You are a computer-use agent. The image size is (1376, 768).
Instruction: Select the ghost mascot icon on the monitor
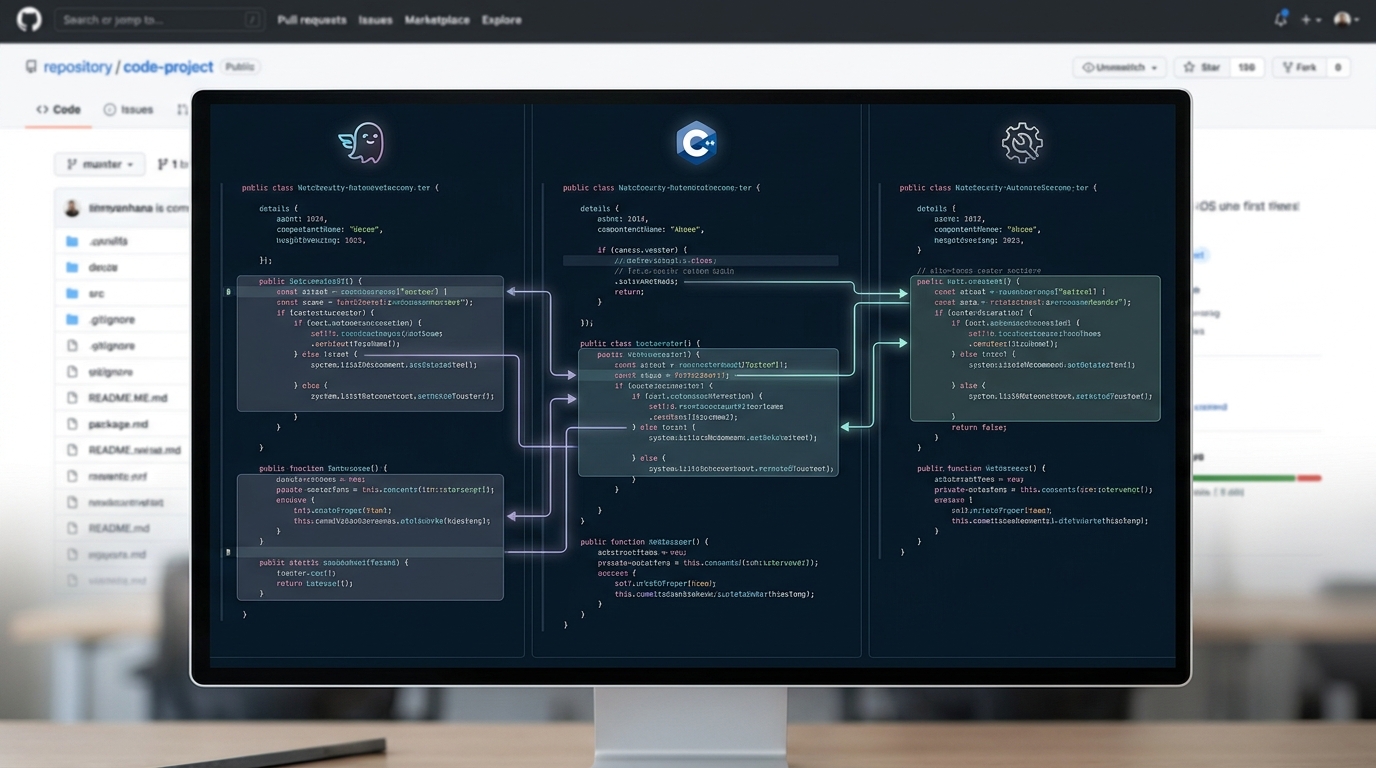(360, 143)
